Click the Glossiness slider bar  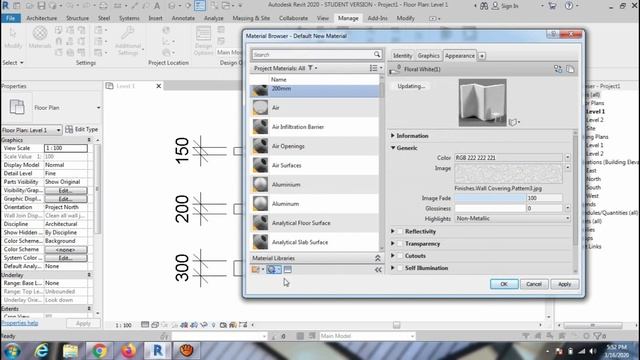coord(490,208)
